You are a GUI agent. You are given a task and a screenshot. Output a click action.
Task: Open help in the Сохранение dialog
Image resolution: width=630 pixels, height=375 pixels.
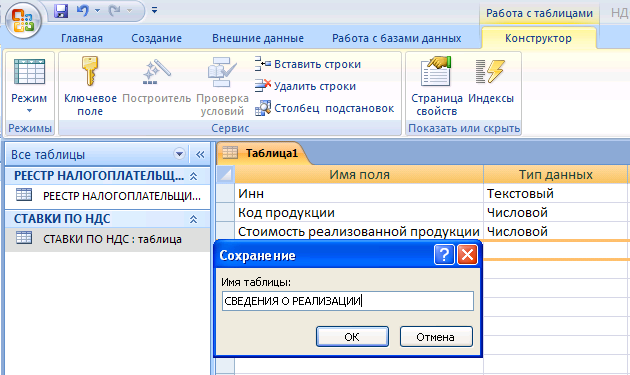(444, 254)
